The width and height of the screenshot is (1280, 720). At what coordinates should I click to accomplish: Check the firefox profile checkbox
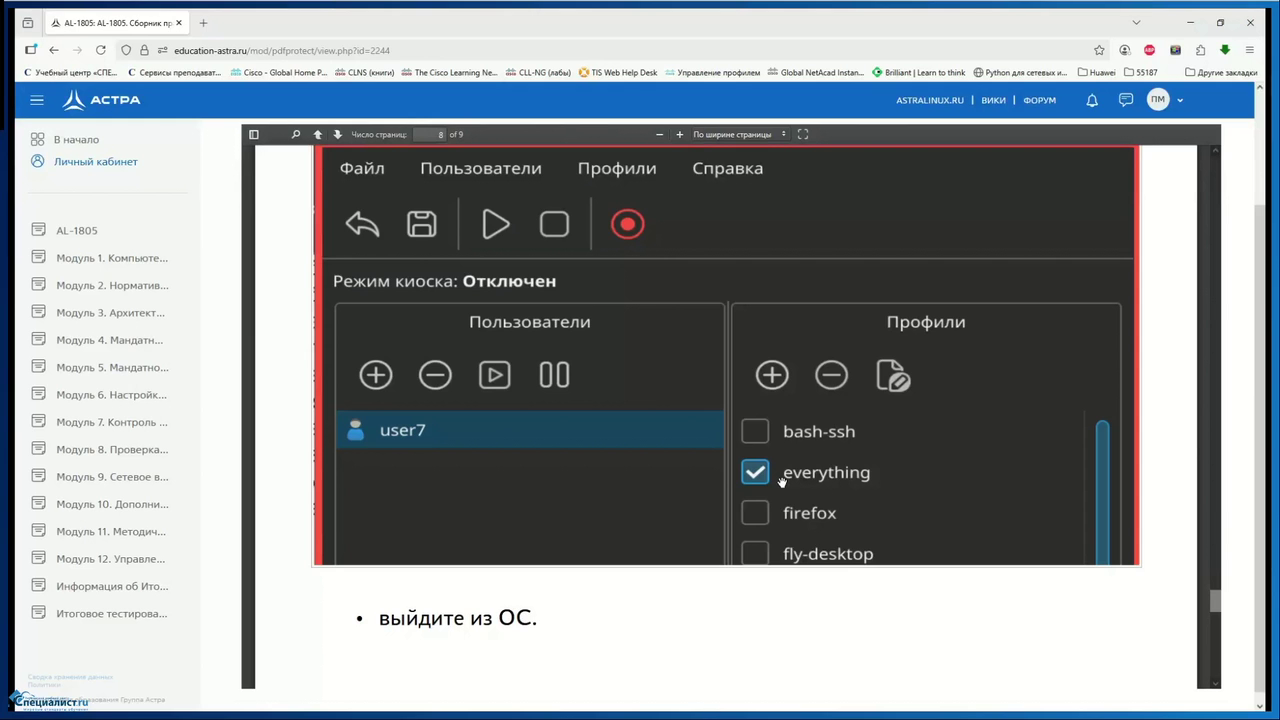point(755,513)
